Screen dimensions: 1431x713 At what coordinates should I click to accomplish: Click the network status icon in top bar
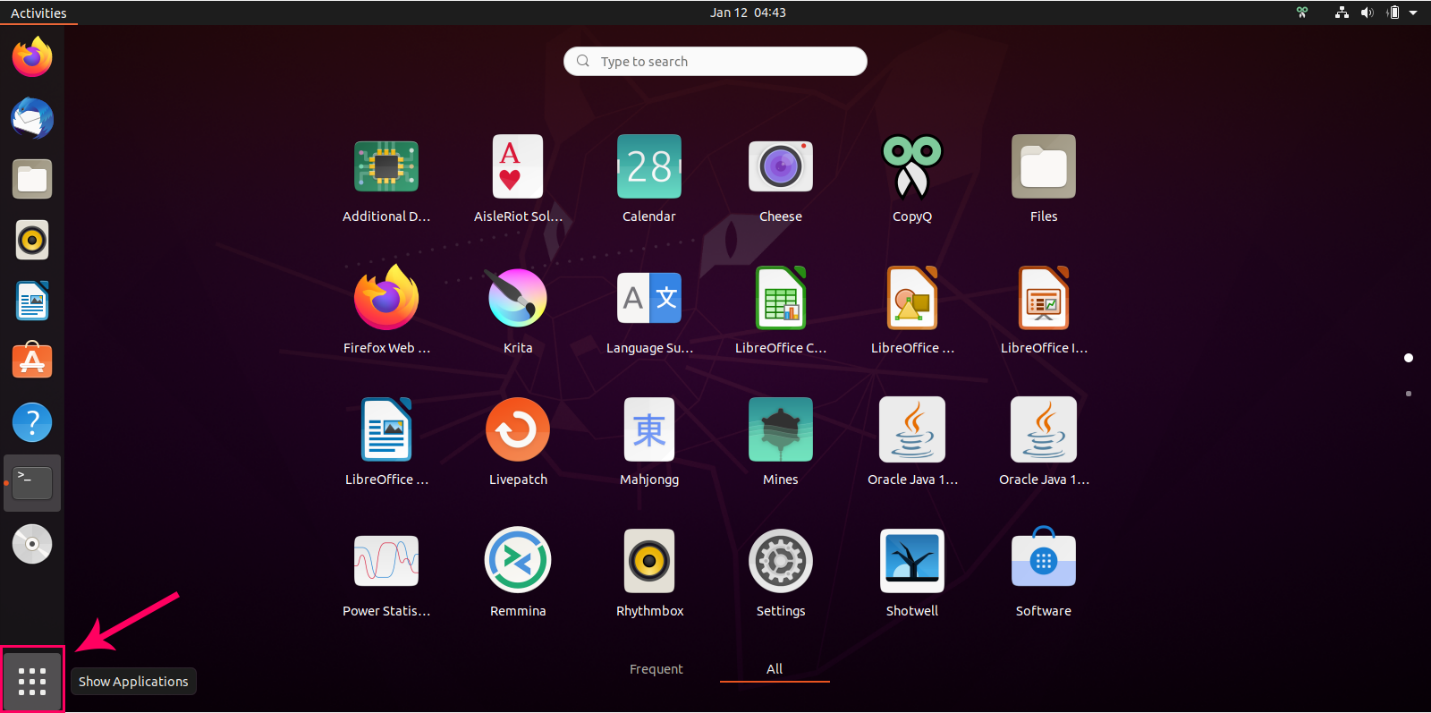(x=1342, y=13)
